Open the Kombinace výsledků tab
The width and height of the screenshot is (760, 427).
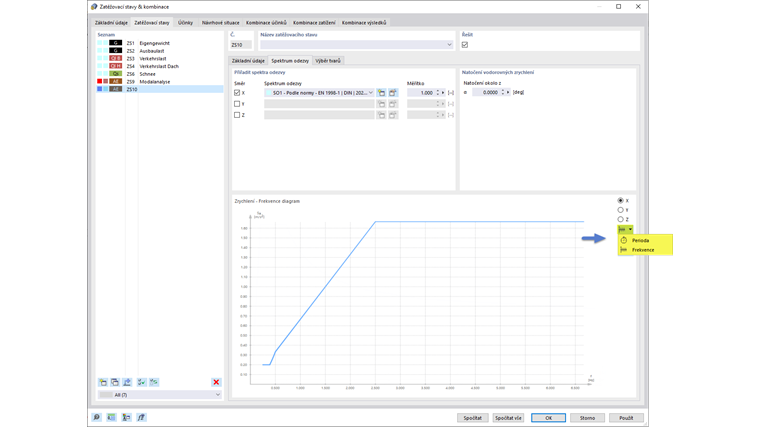[364, 23]
